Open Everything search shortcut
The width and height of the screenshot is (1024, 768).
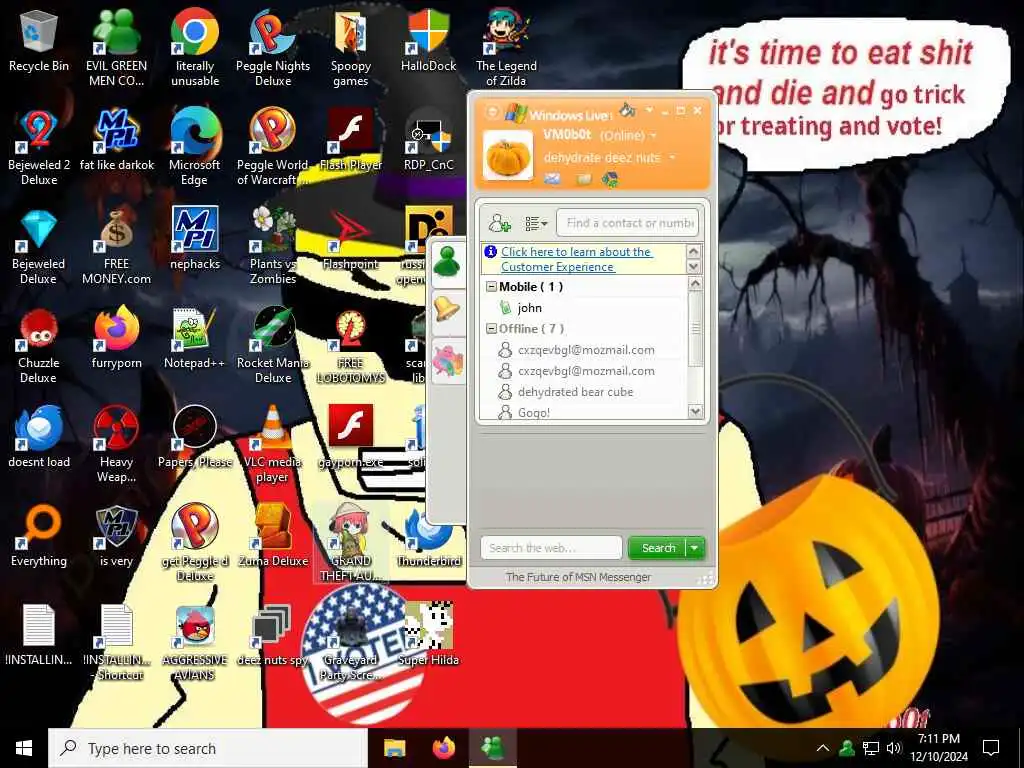pyautogui.click(x=39, y=538)
